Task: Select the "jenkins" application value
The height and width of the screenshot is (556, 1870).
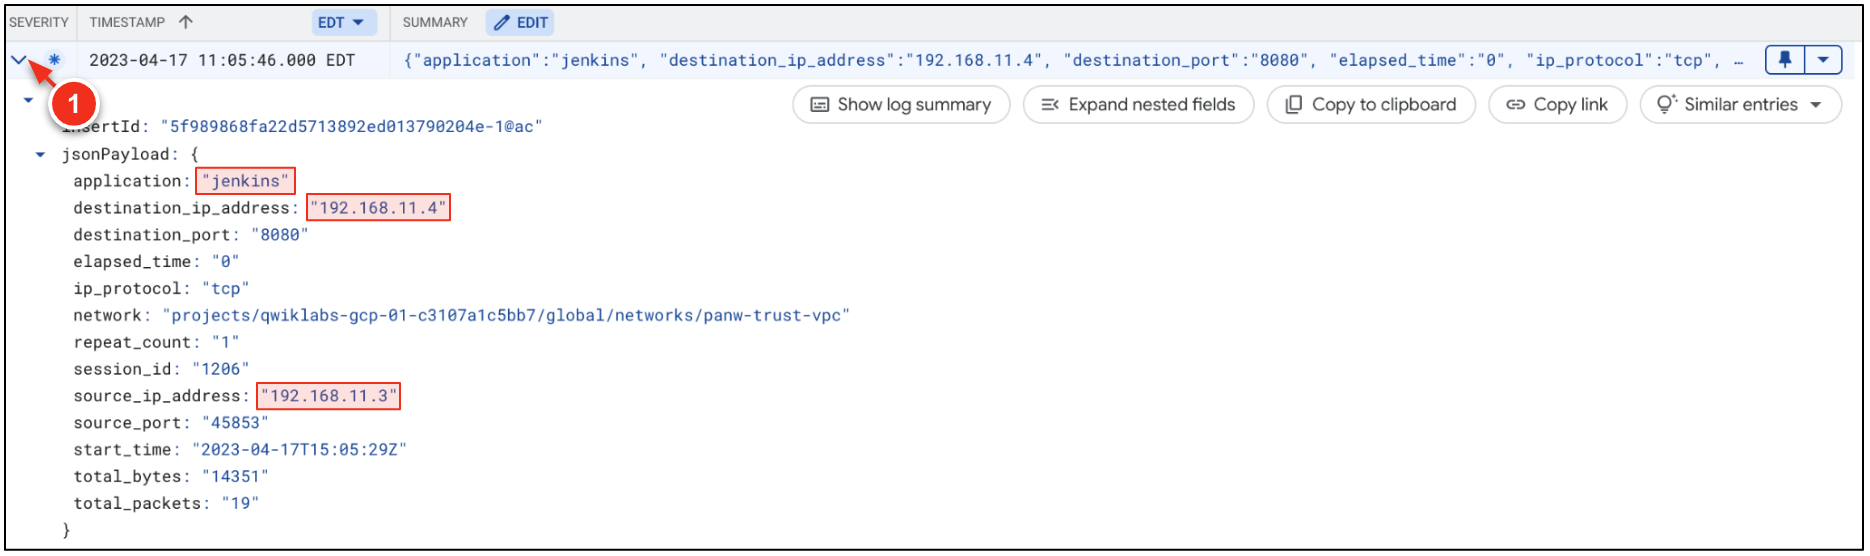Action: tap(245, 181)
